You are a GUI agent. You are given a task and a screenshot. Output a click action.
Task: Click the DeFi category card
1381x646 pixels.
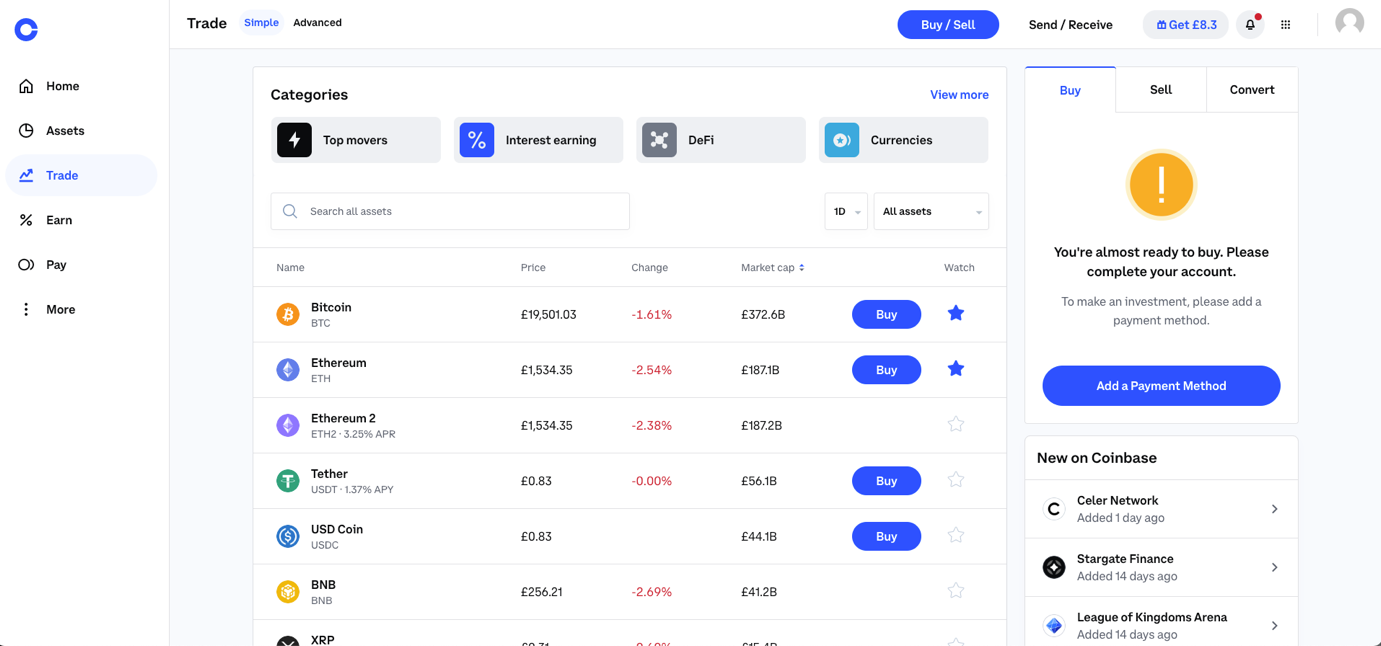[721, 140]
